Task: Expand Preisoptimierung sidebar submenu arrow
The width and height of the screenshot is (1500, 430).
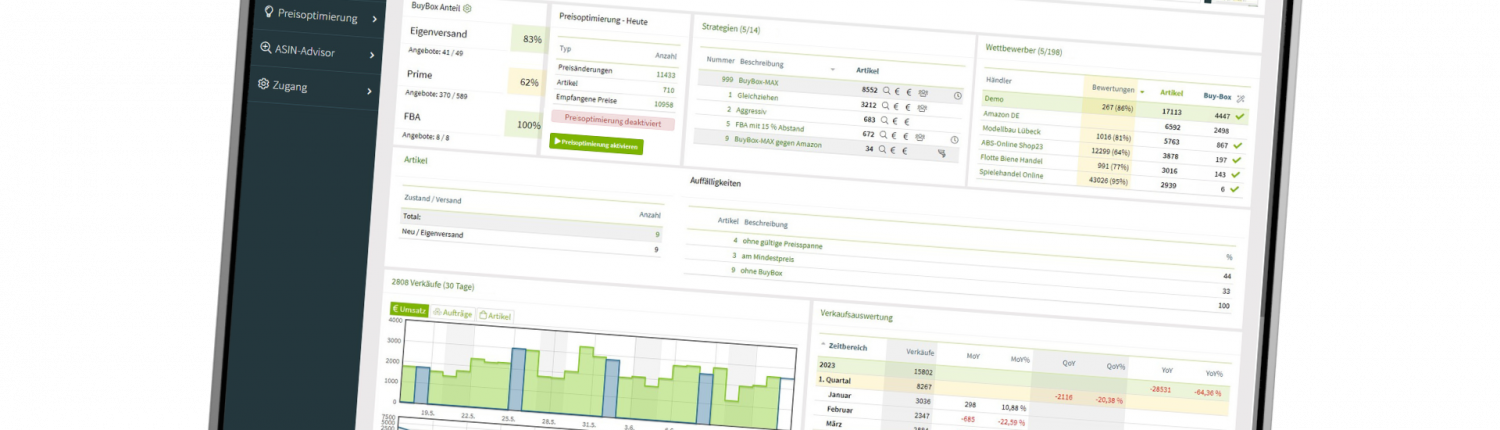Action: point(375,19)
